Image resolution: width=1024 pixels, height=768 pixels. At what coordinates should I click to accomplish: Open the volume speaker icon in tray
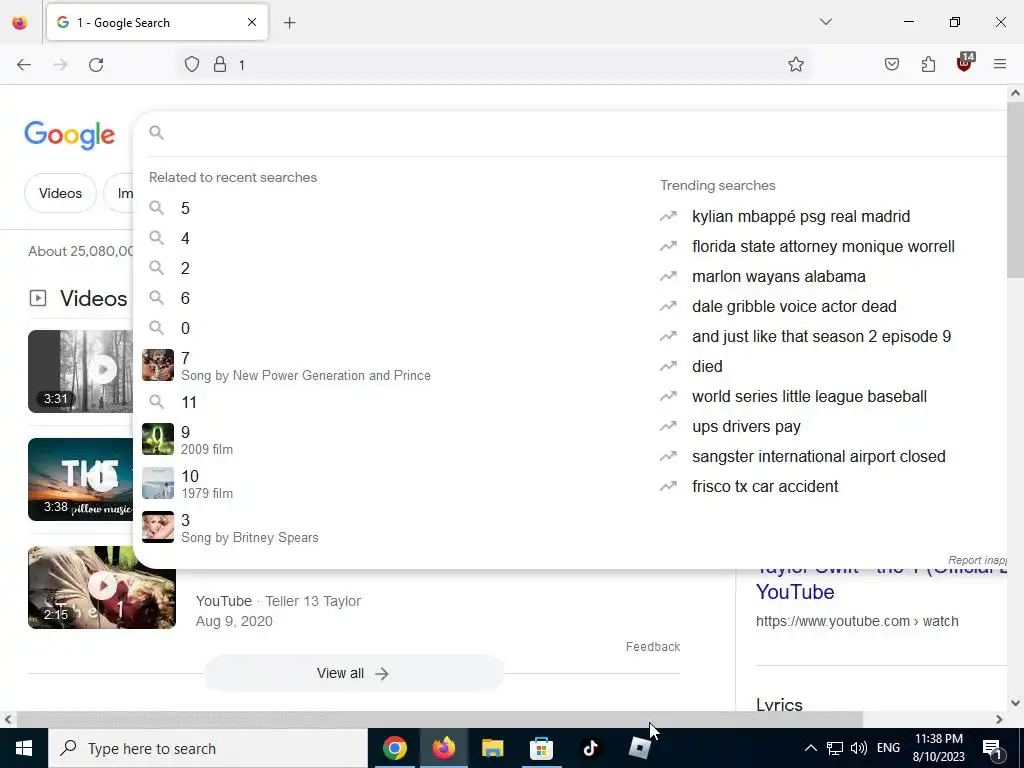coord(859,748)
